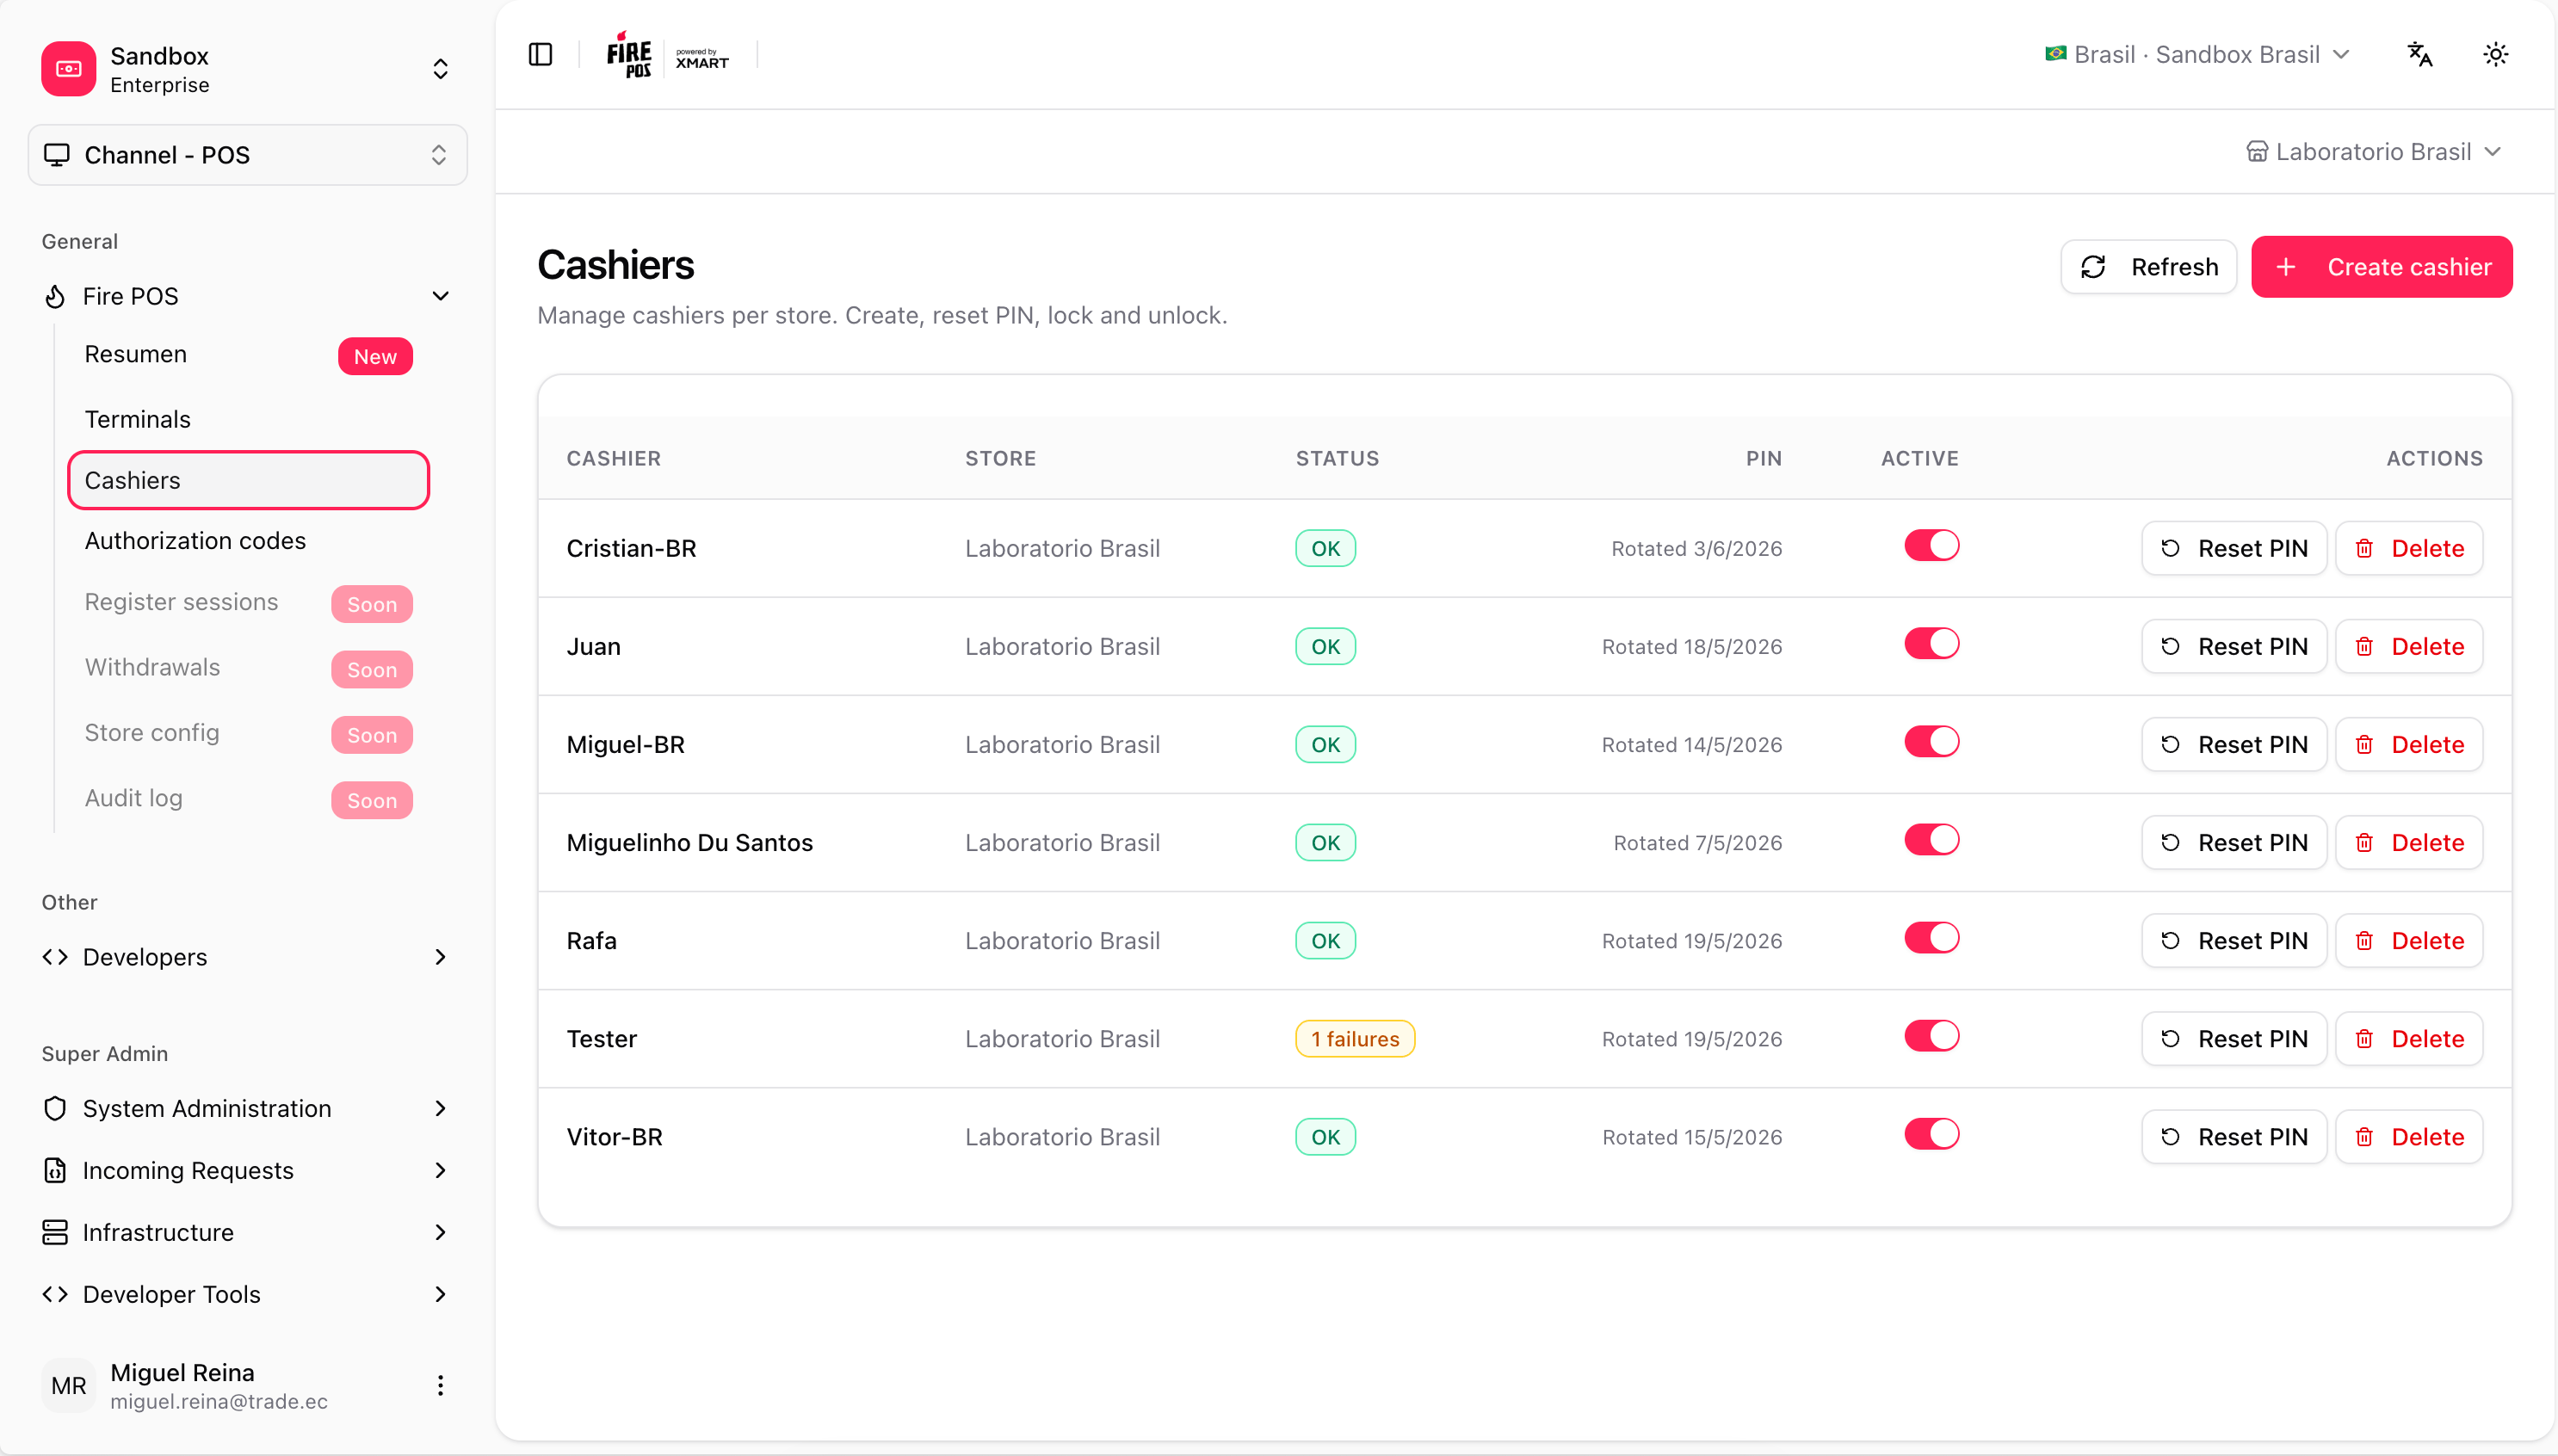Toggle active switch for Juan
The width and height of the screenshot is (2558, 1456).
(1931, 644)
